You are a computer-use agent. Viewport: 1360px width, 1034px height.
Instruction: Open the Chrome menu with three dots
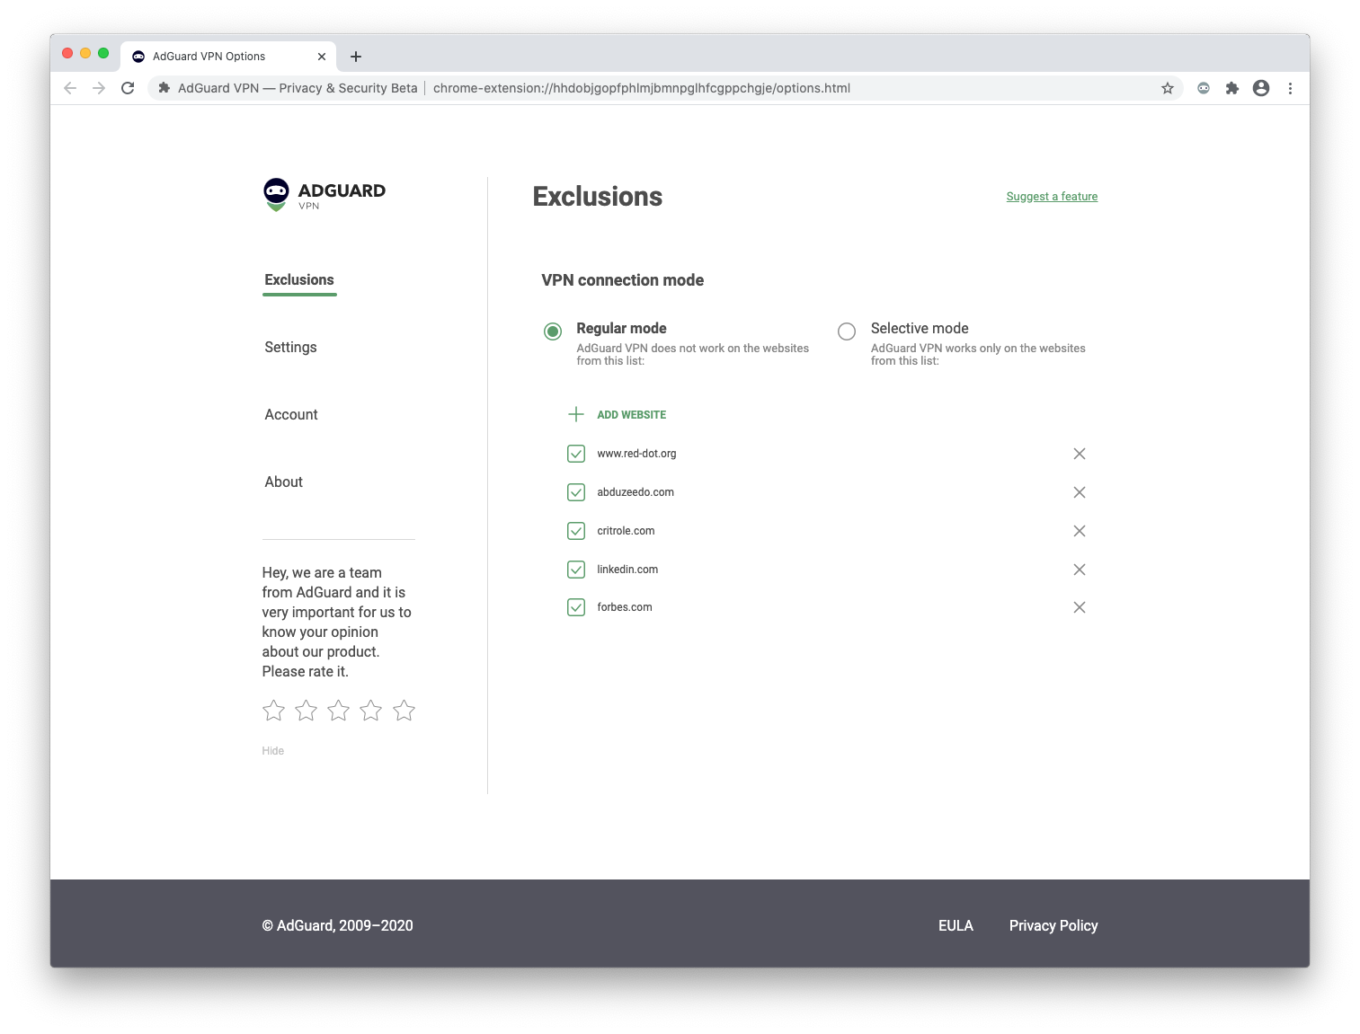coord(1291,88)
